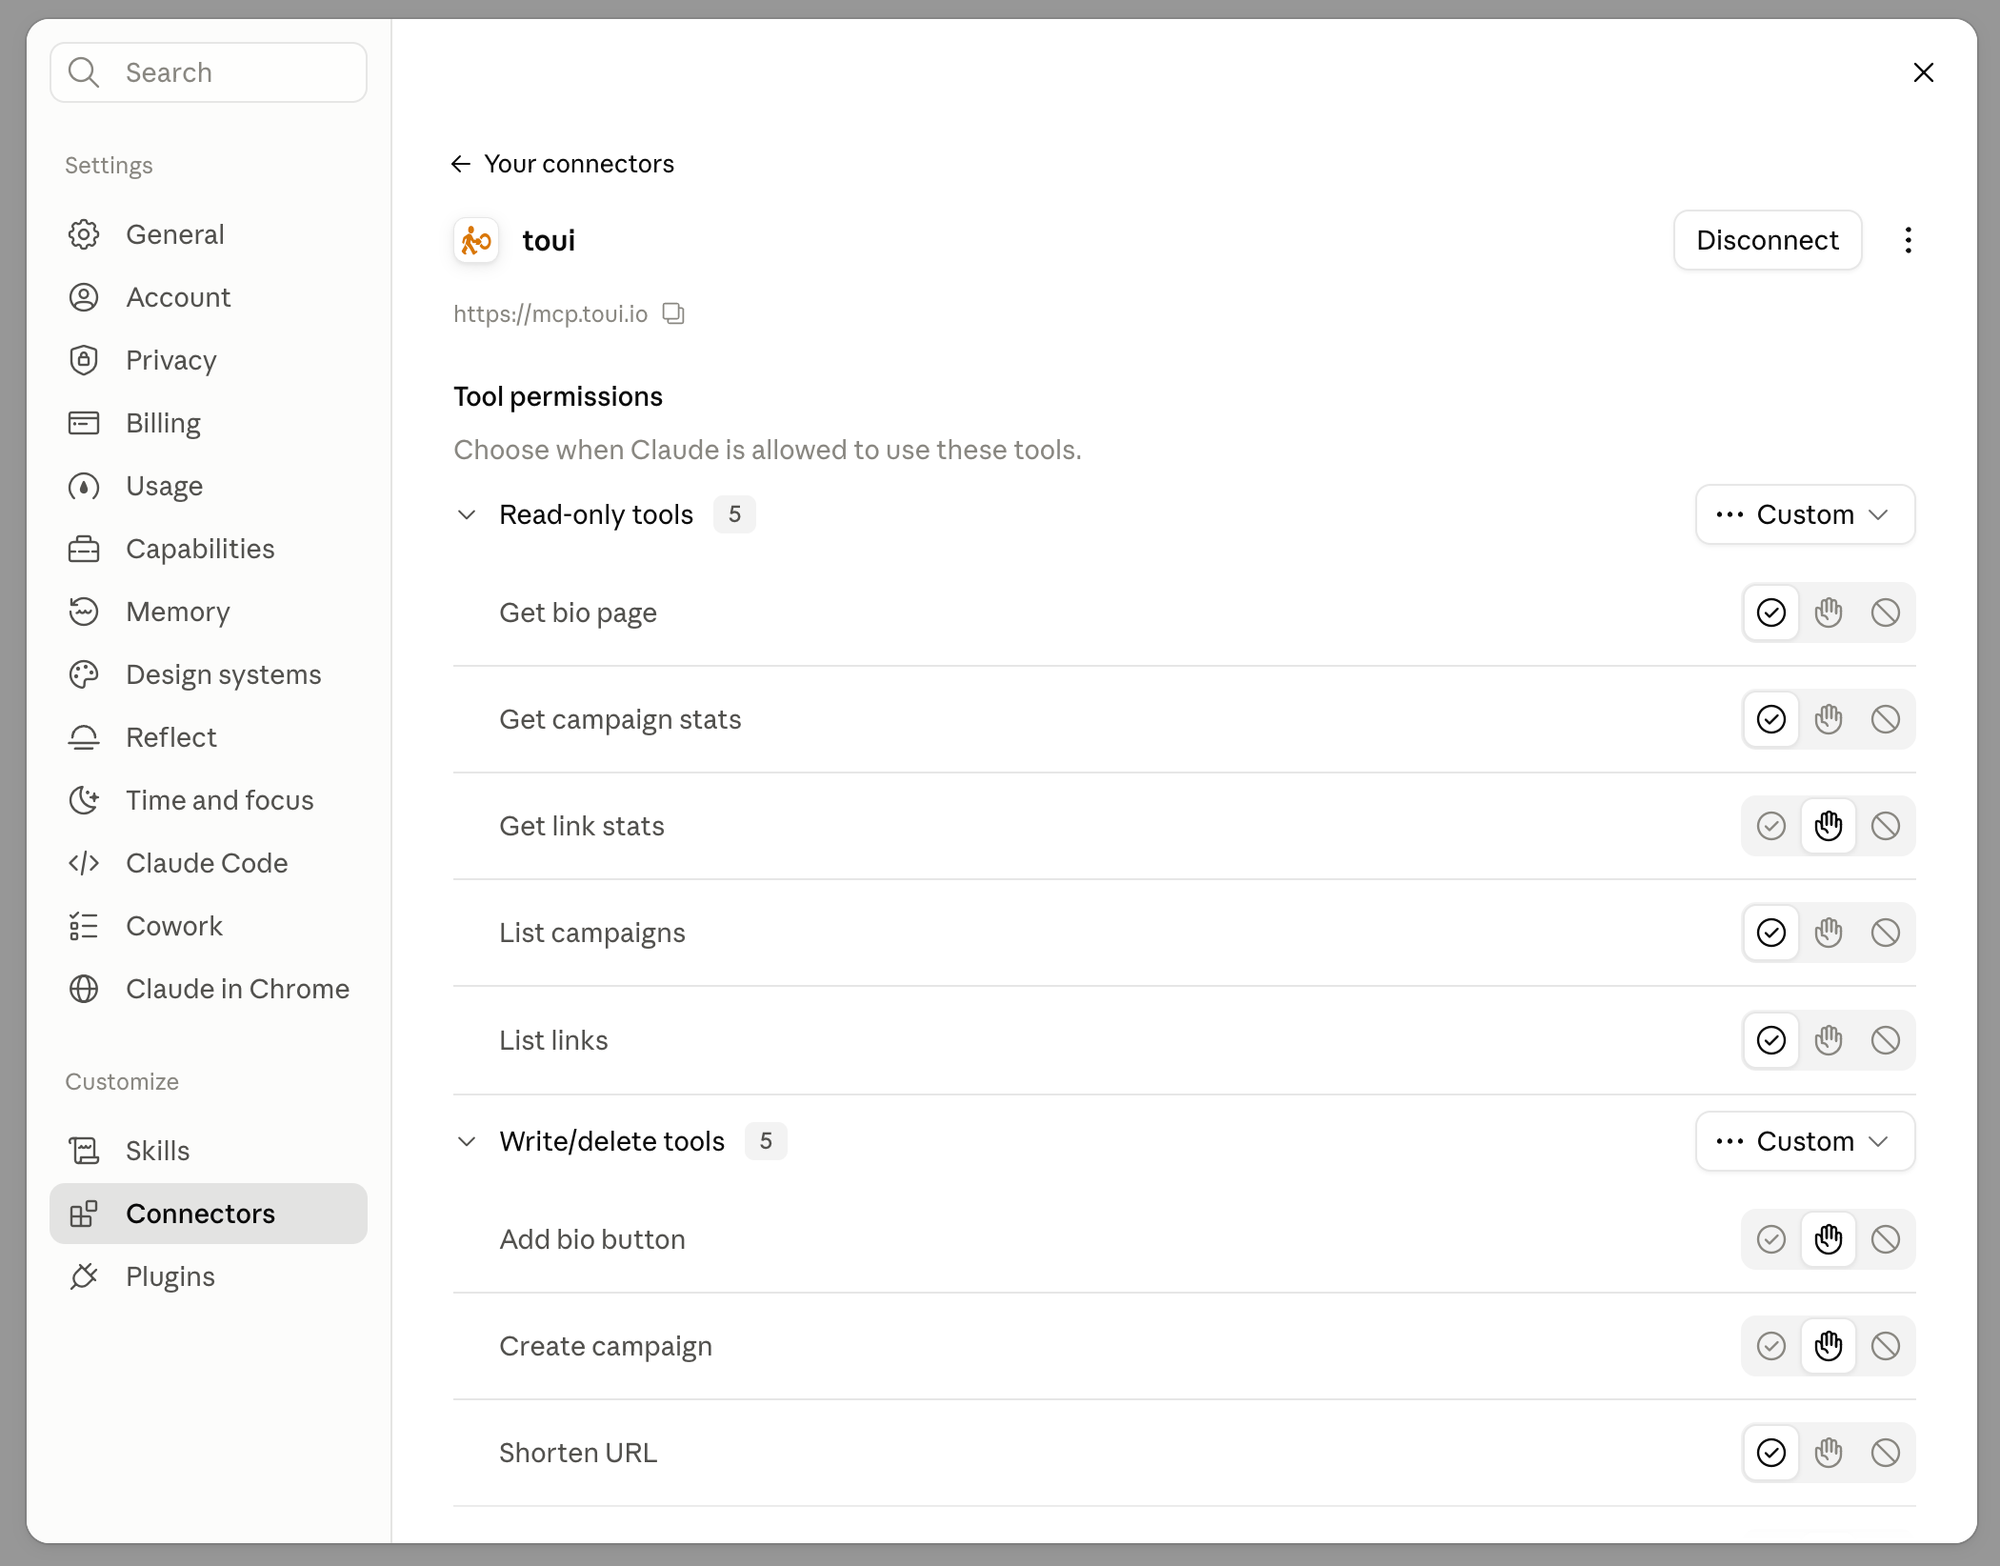
Task: Block the List links tool
Action: tap(1885, 1040)
